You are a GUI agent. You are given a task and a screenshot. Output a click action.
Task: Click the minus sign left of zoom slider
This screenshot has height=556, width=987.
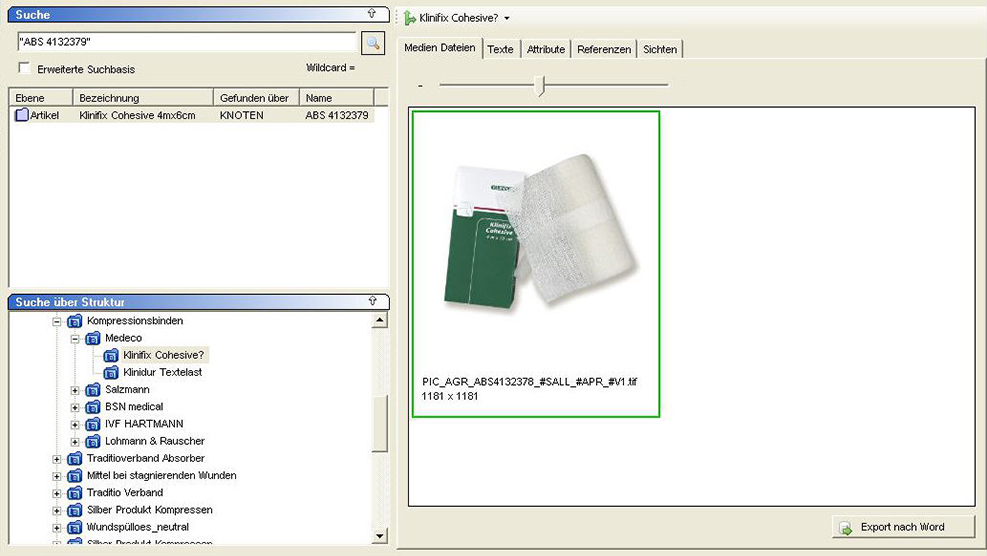point(420,86)
